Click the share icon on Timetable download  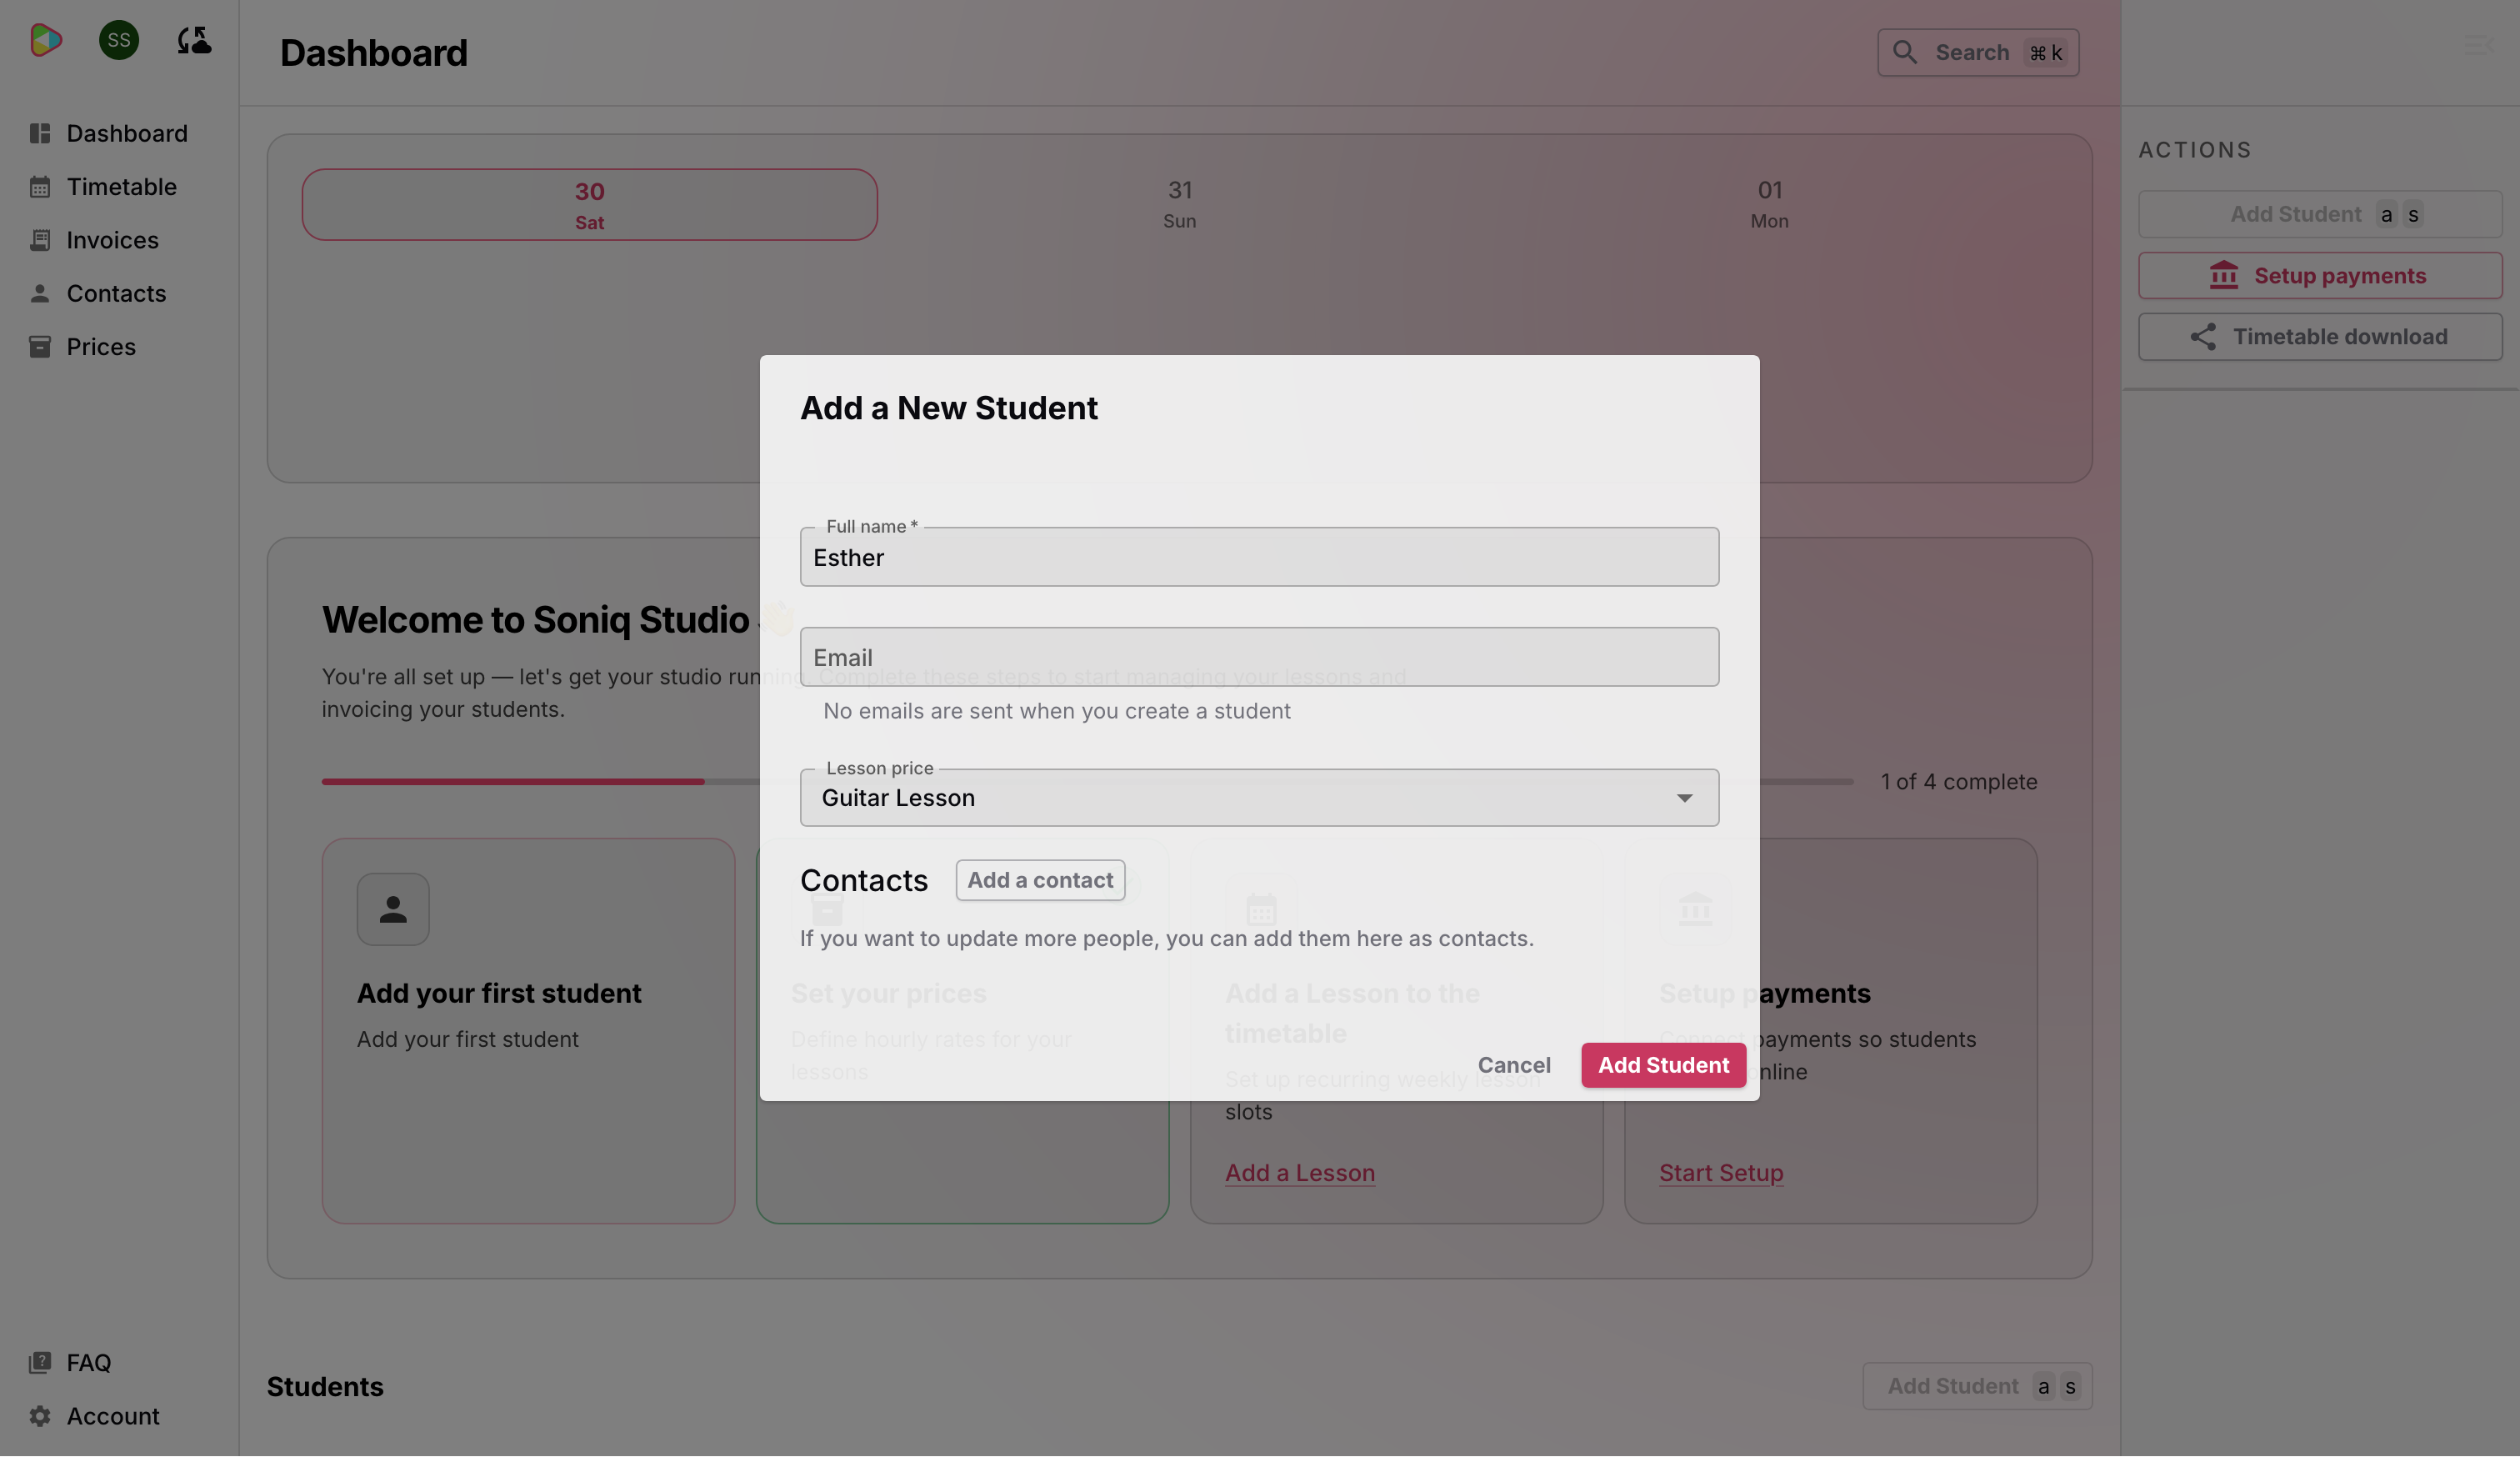[2203, 337]
